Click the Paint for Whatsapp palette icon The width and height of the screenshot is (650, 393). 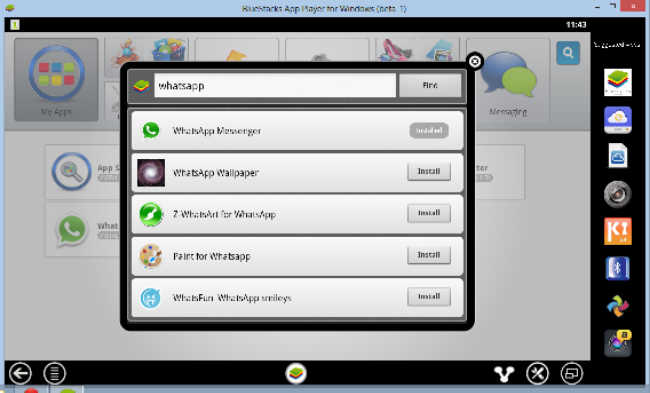coord(150,256)
